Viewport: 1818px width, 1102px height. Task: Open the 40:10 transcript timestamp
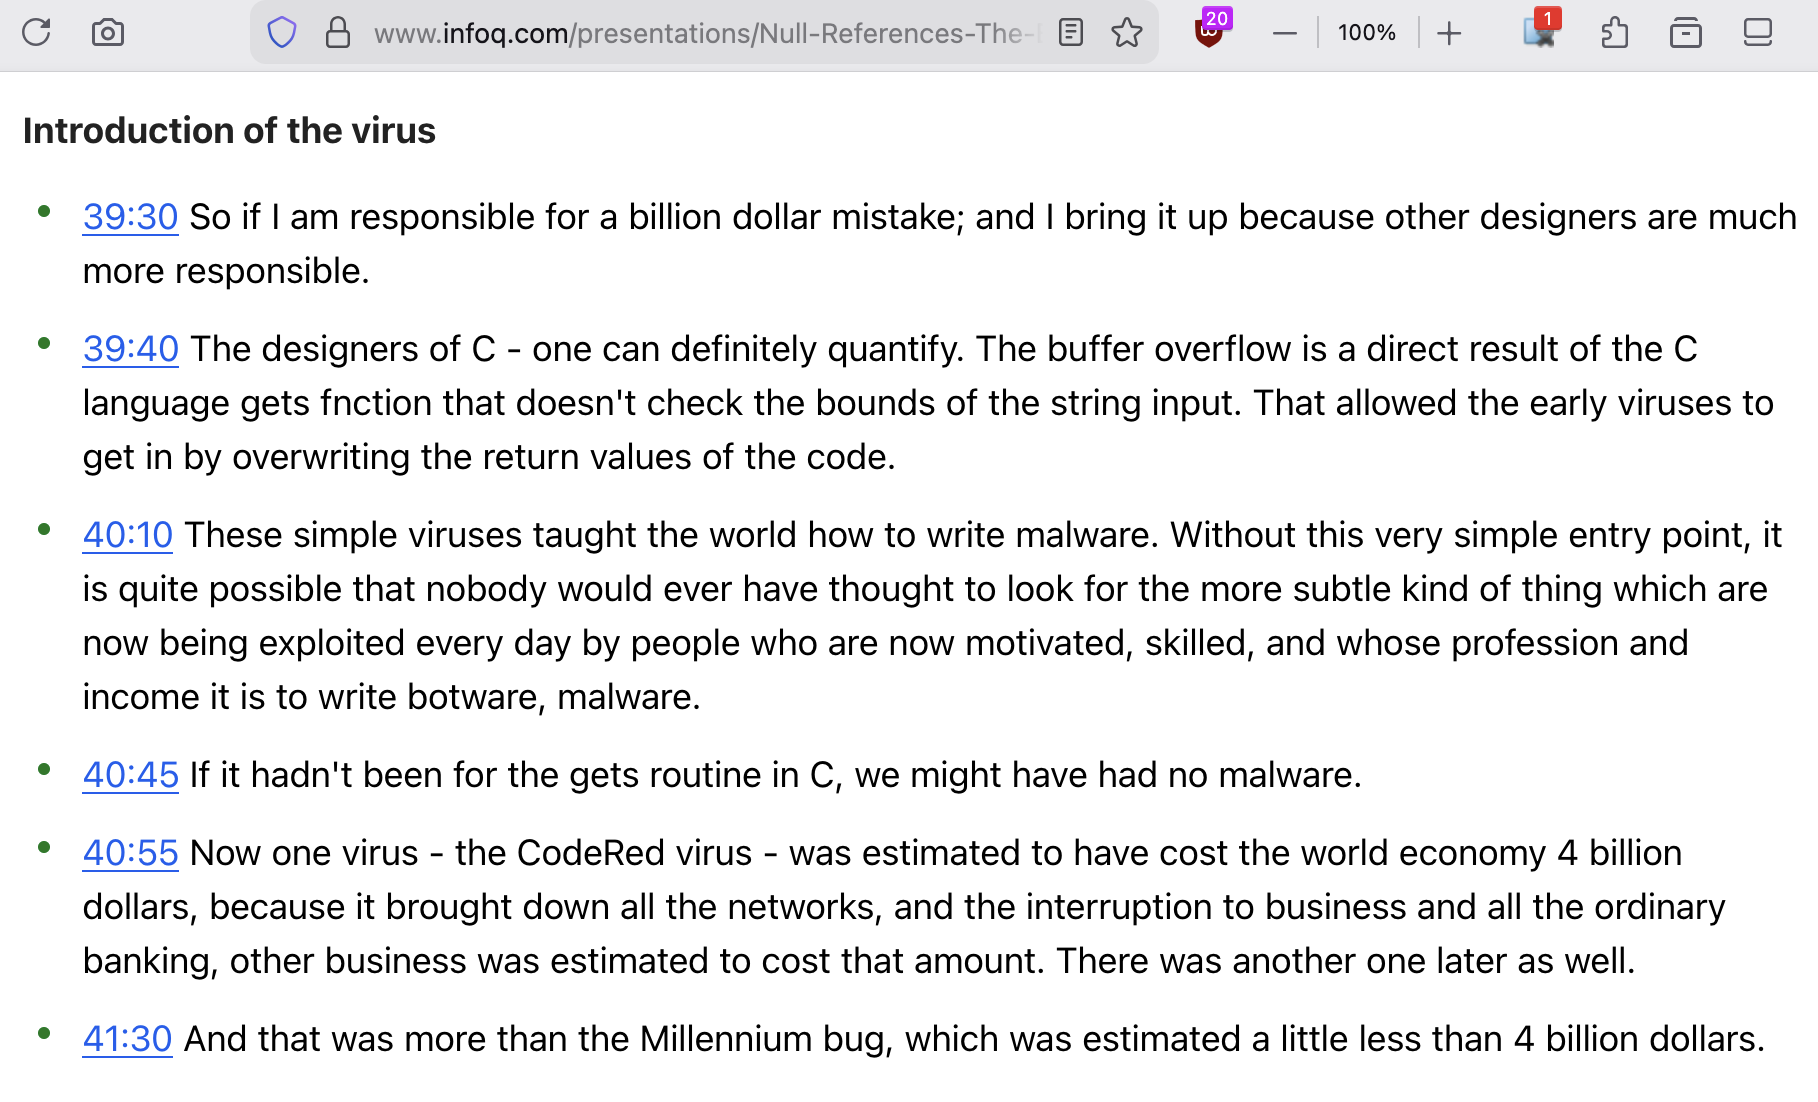pyautogui.click(x=127, y=535)
